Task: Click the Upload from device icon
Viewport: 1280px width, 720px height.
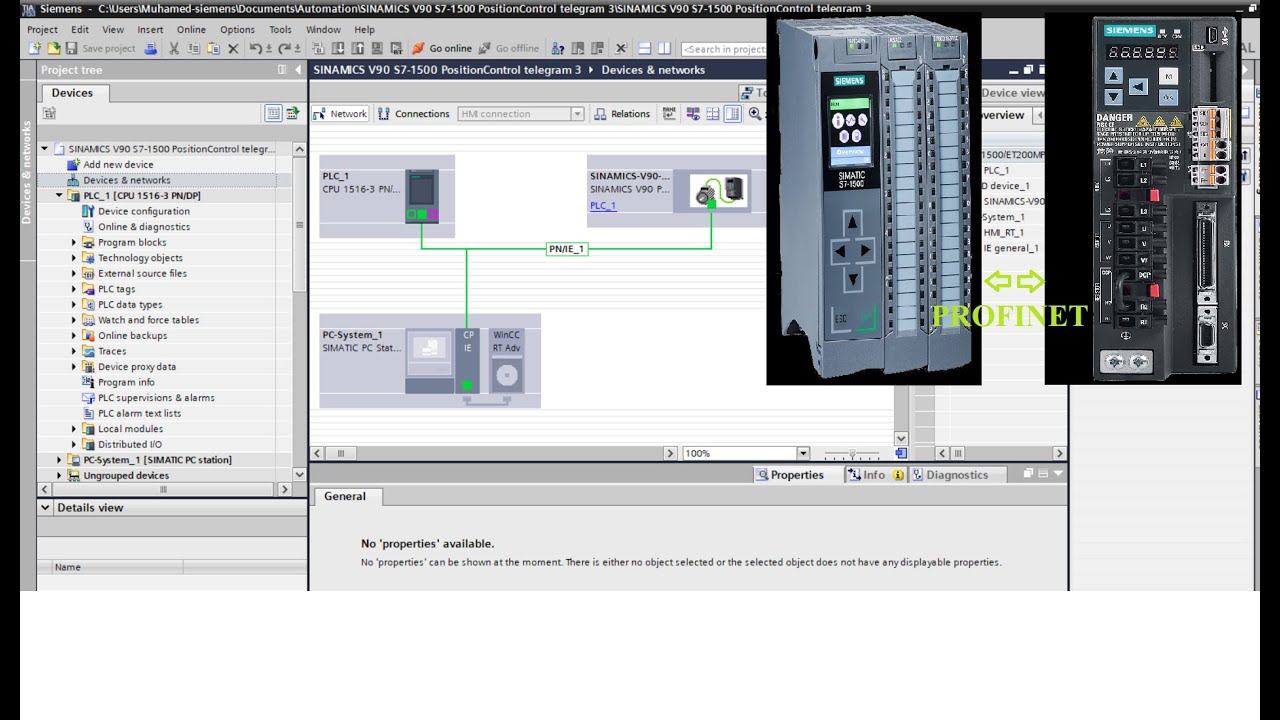Action: click(358, 48)
